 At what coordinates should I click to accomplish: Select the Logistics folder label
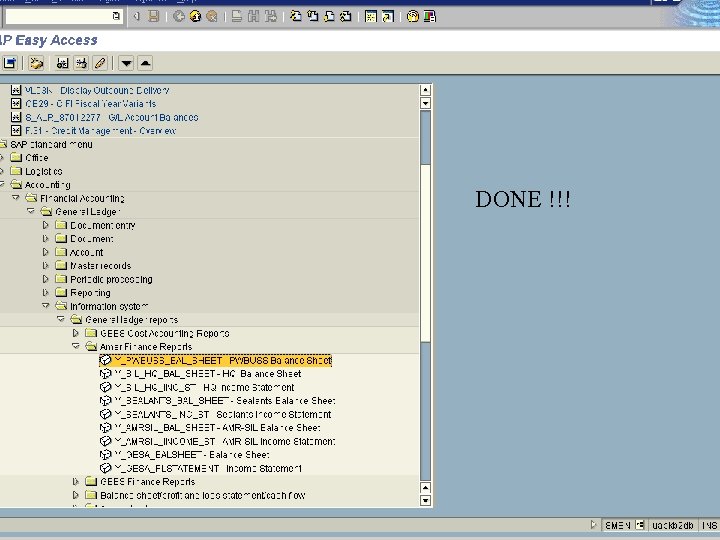click(x=44, y=171)
